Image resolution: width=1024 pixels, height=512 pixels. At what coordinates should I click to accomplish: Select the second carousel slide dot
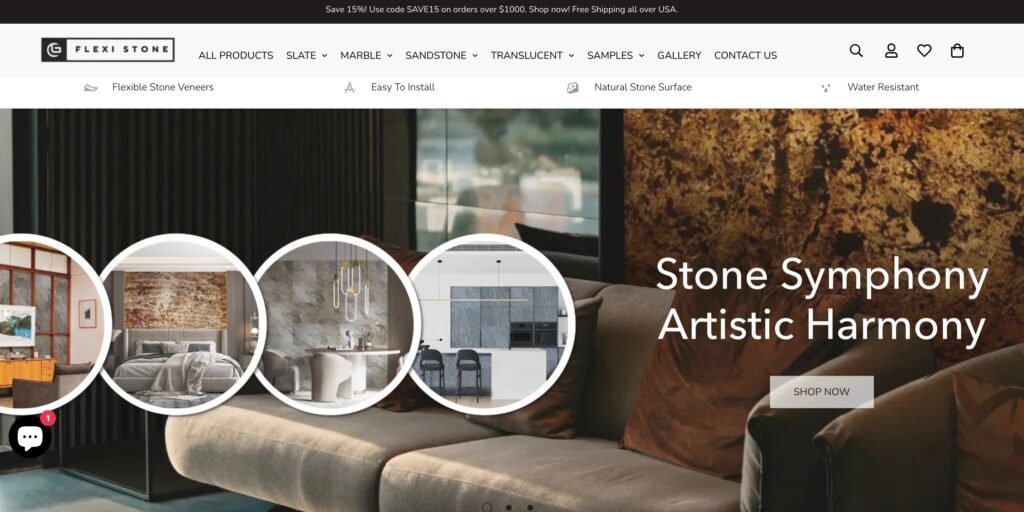[x=508, y=507]
